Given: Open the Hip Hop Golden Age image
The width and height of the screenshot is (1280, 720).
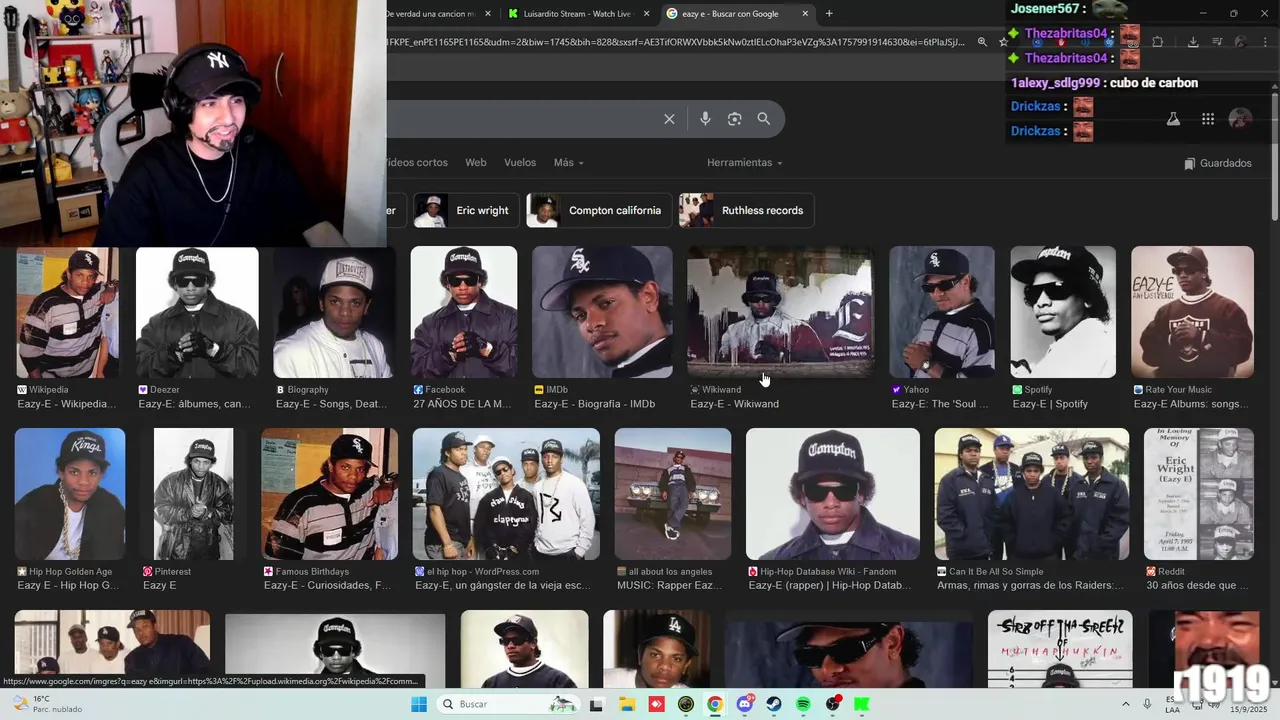Looking at the screenshot, I should coord(70,494).
